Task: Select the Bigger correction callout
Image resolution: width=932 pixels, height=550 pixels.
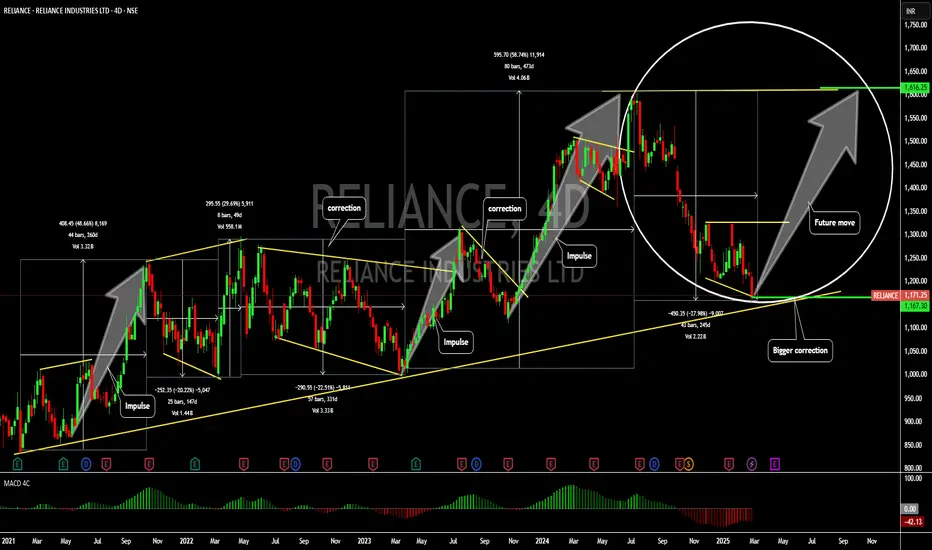Action: coord(800,350)
